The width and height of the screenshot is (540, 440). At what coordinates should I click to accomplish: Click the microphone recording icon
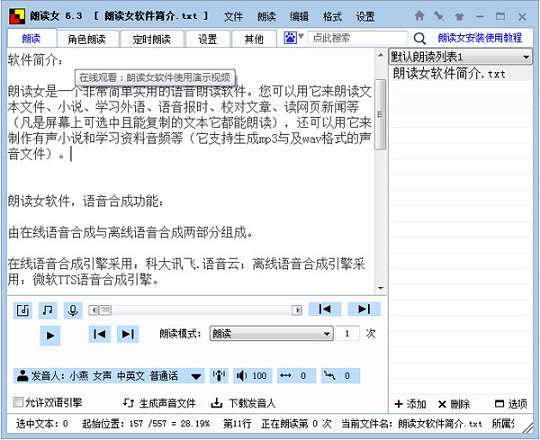73,311
